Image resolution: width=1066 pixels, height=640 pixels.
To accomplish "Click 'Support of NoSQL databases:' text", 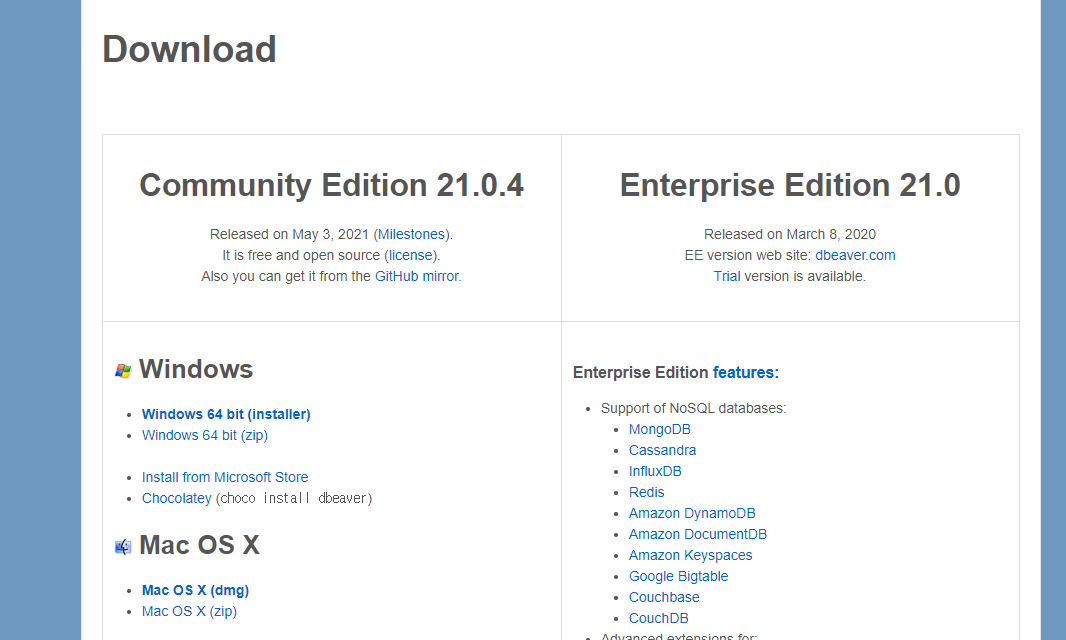I will pyautogui.click(x=693, y=408).
